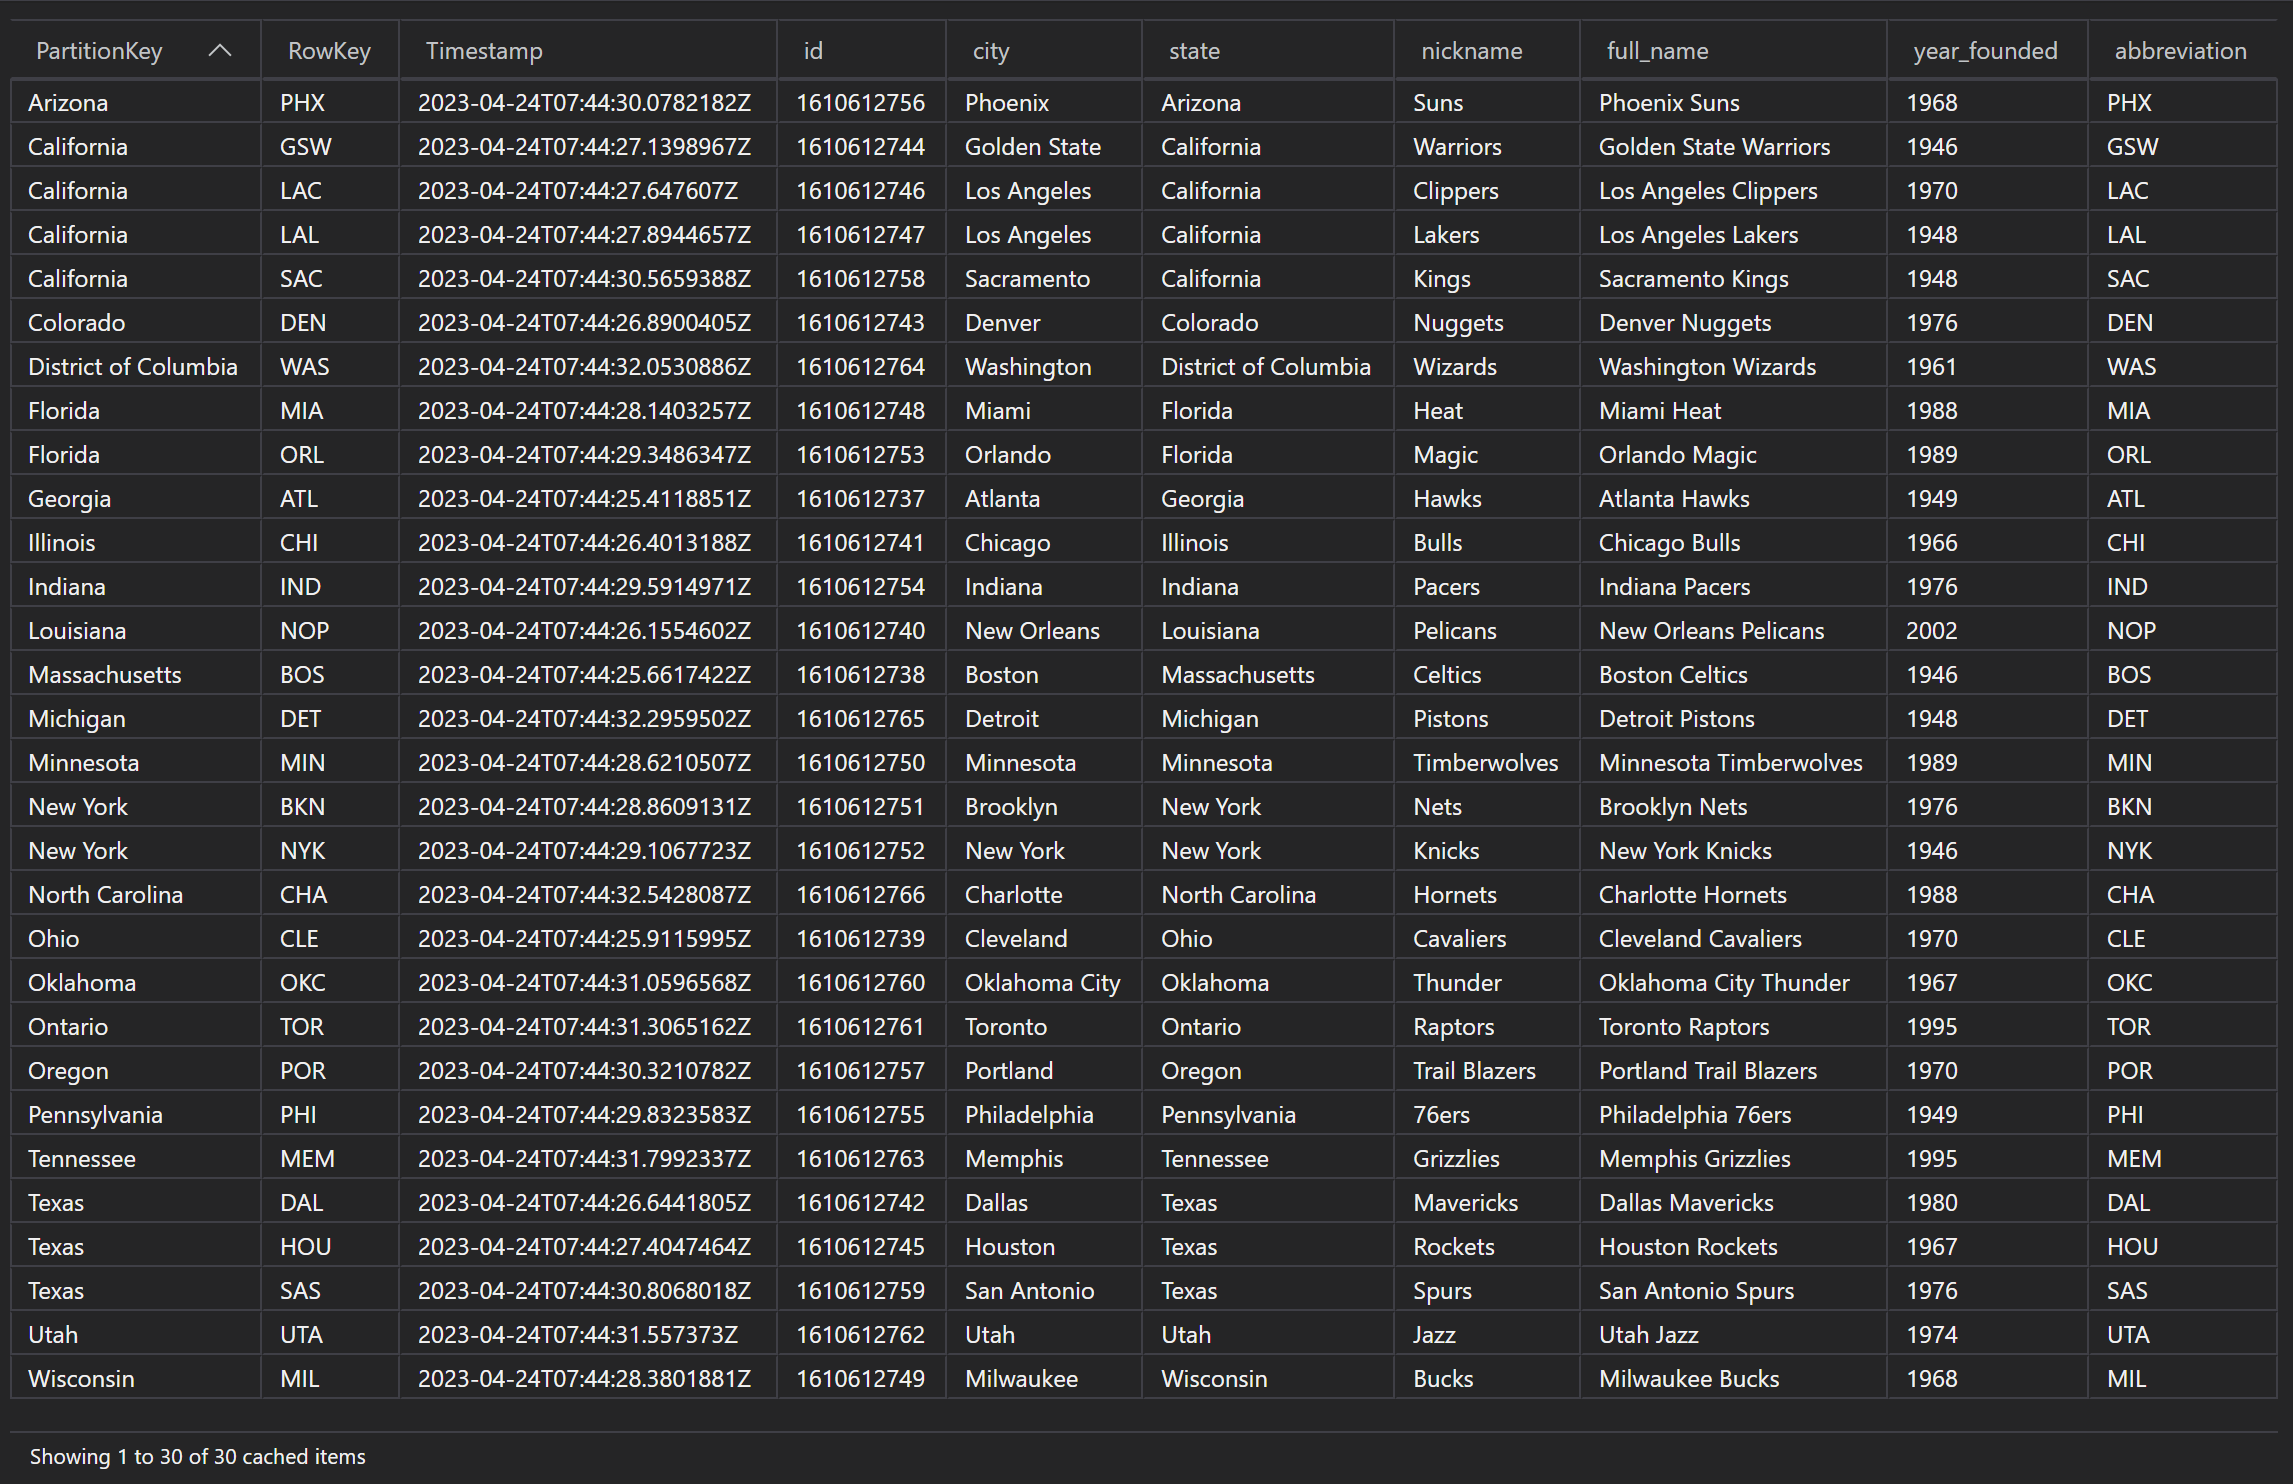Click the city column header

tap(991, 51)
